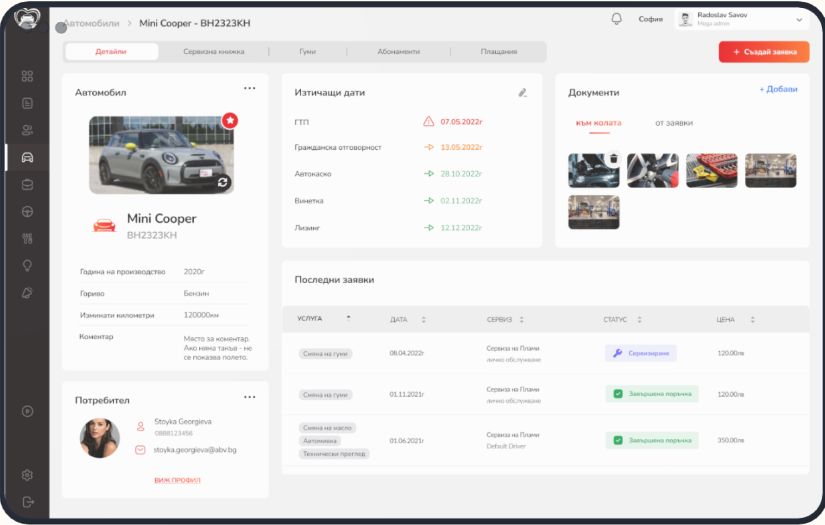Viewport: 825px width, 525px height.
Task: Click Завършена поръчка badge for 01.11.2021г
Action: pos(652,393)
